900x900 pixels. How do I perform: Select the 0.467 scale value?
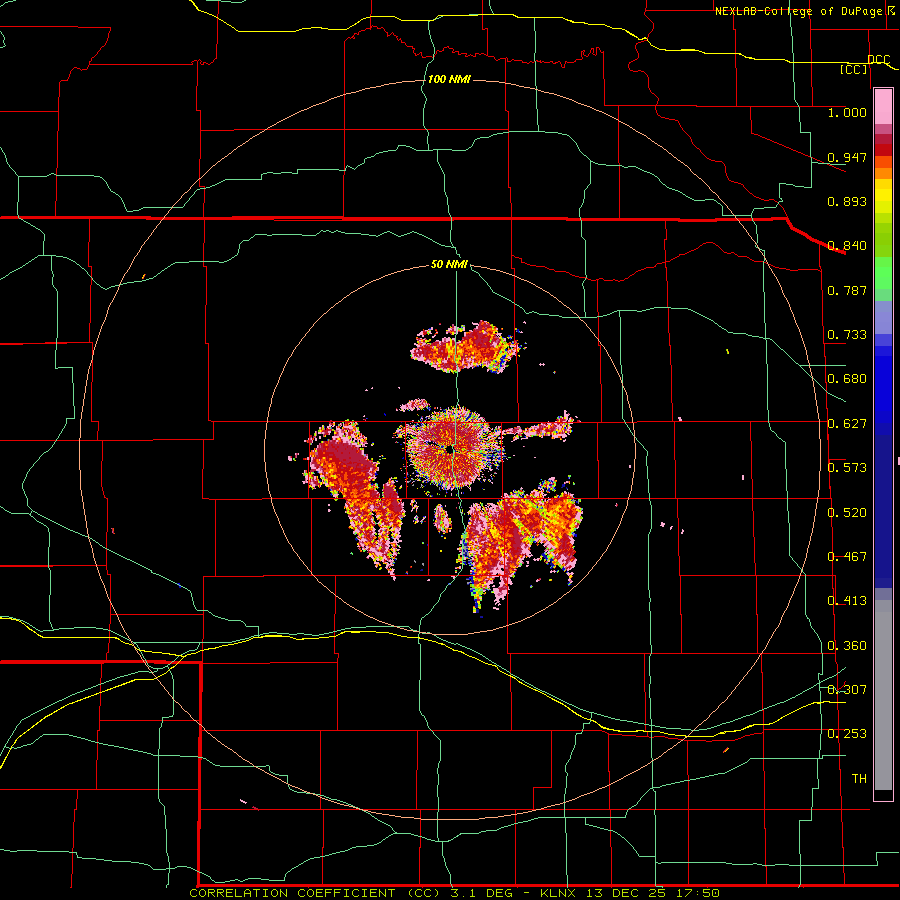[847, 557]
